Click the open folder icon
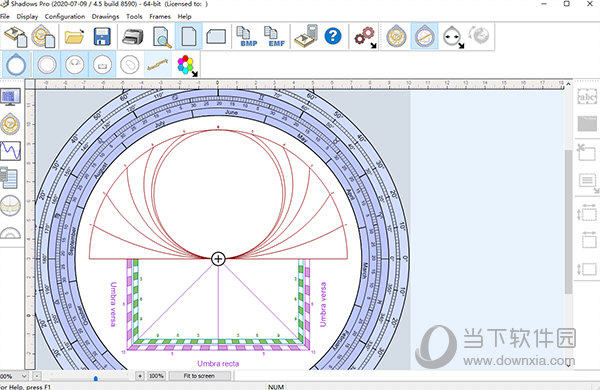Screen dimensions: 600x390 pos(74,36)
